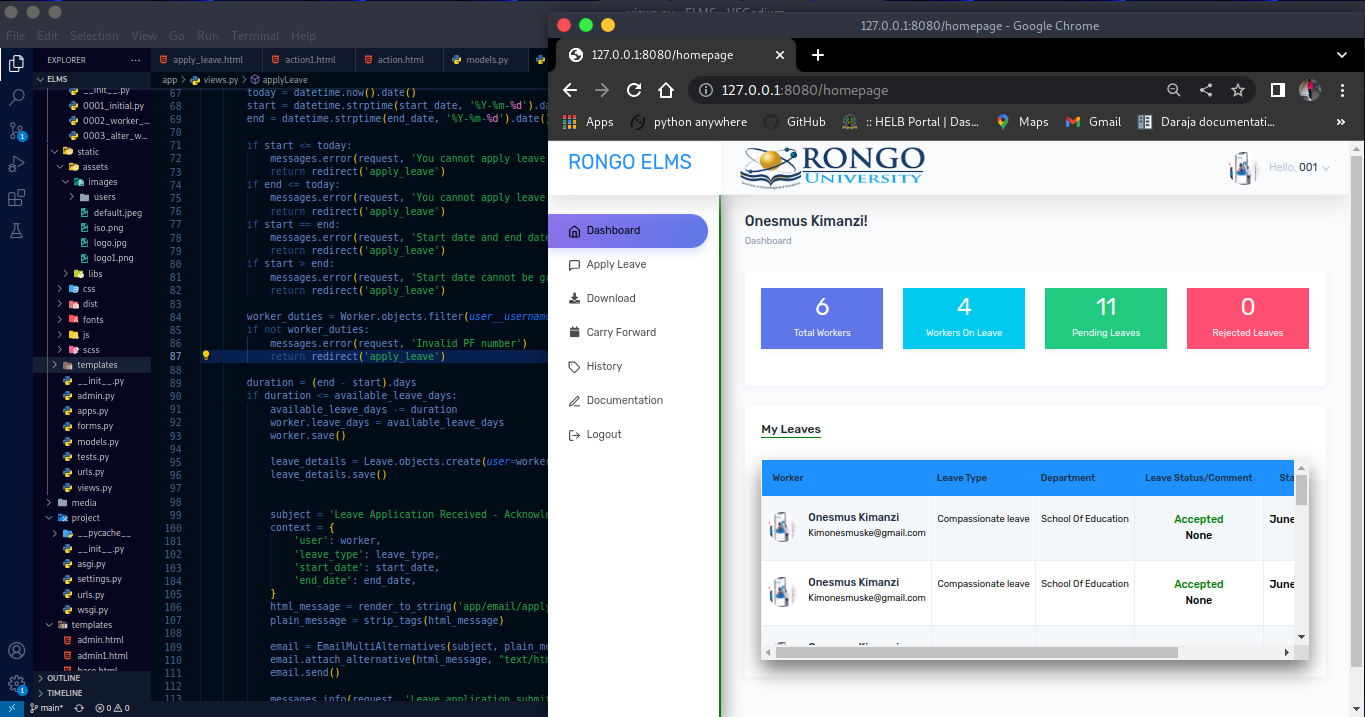Expand the OUTLINE section
Viewport: 1365px width, 717px height.
(63, 678)
